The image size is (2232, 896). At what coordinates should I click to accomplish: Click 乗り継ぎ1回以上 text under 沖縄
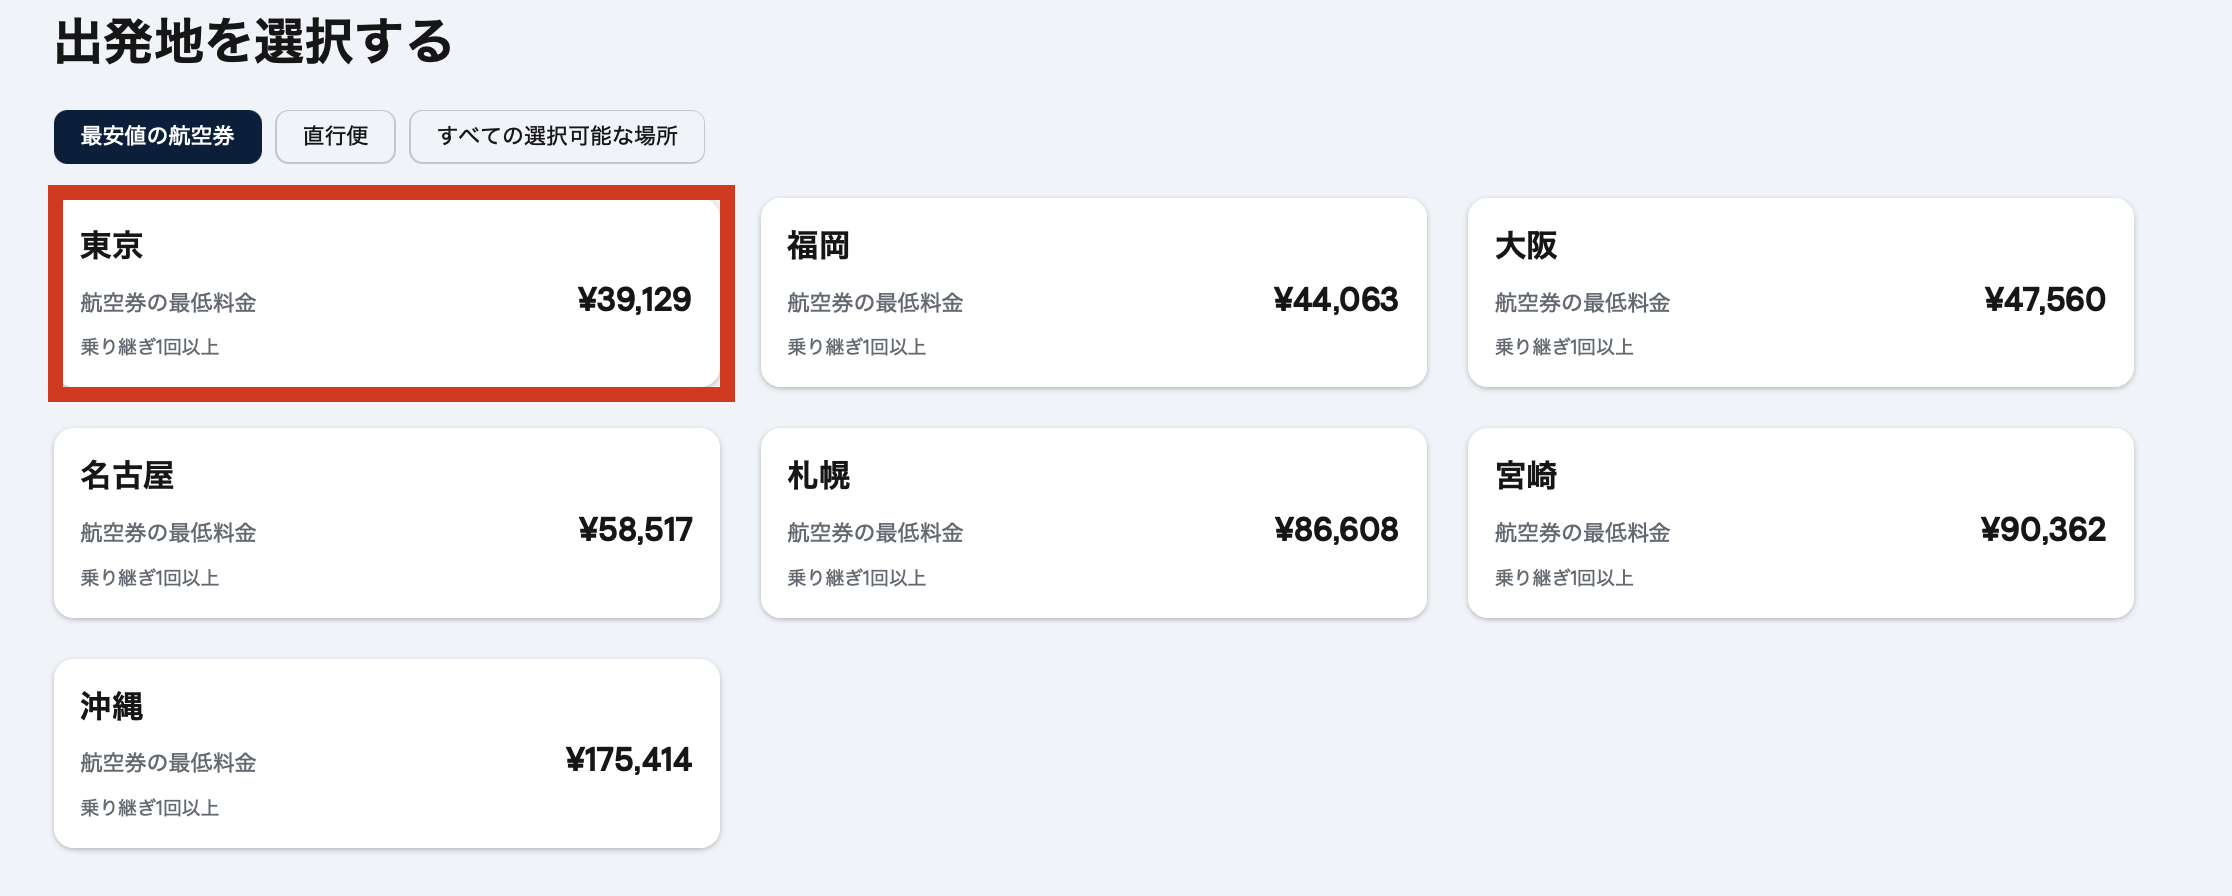(150, 808)
